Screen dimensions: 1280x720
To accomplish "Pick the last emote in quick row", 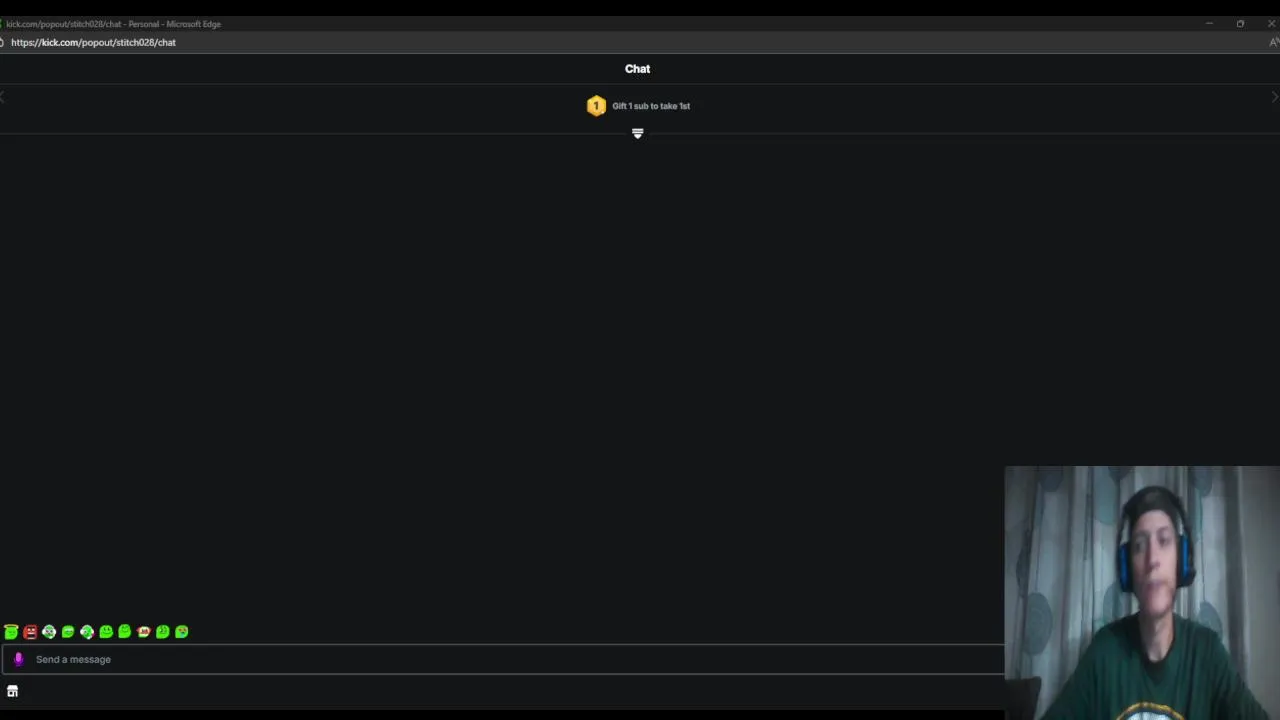I will 182,631.
